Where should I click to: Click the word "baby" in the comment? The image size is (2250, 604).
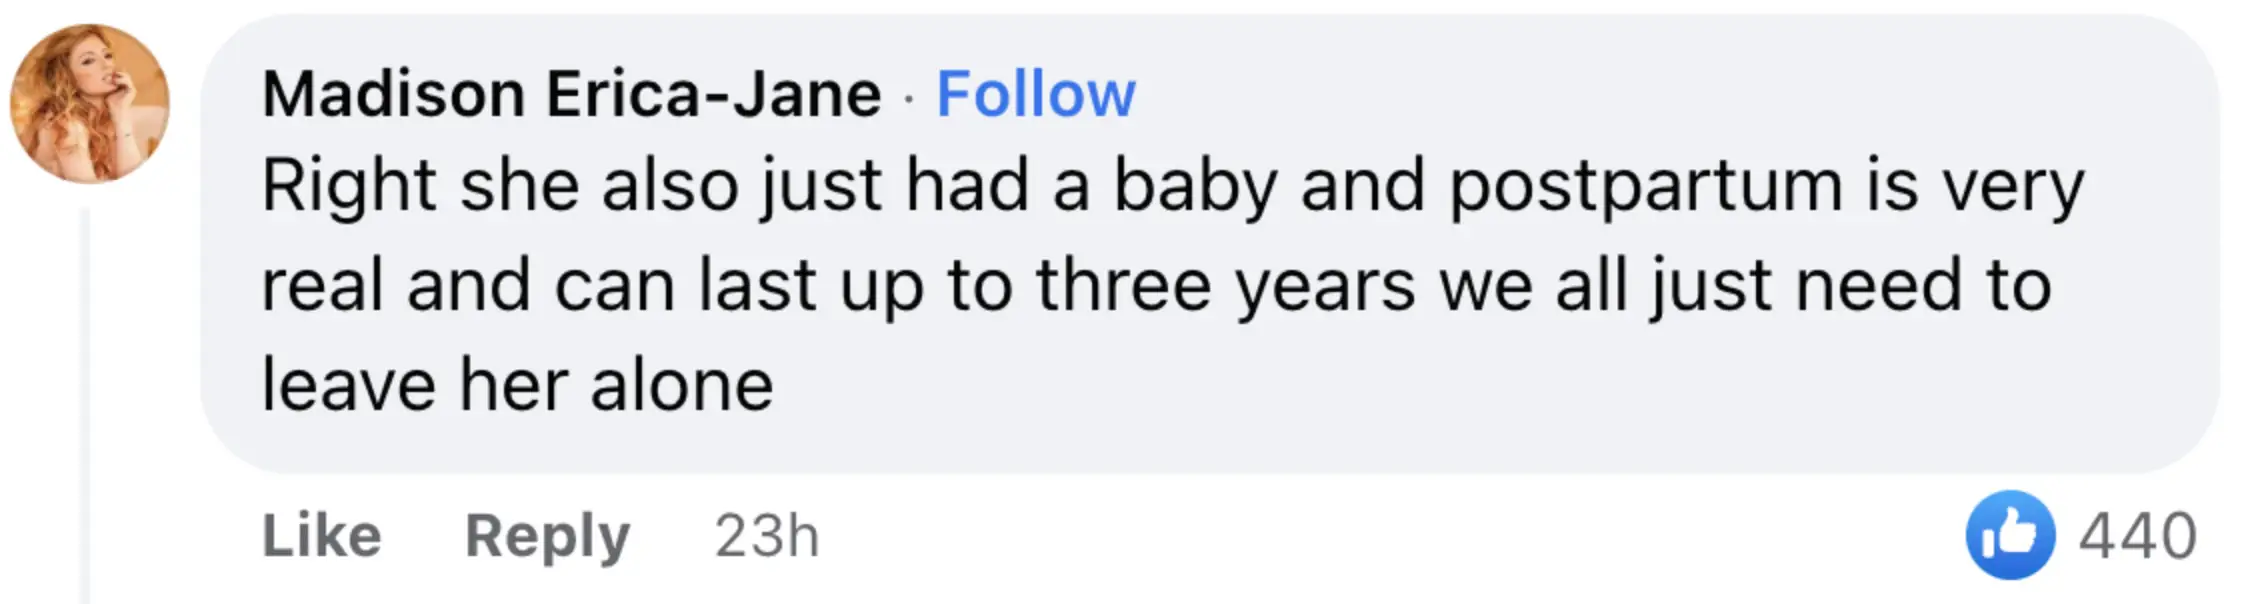pyautogui.click(x=1195, y=187)
